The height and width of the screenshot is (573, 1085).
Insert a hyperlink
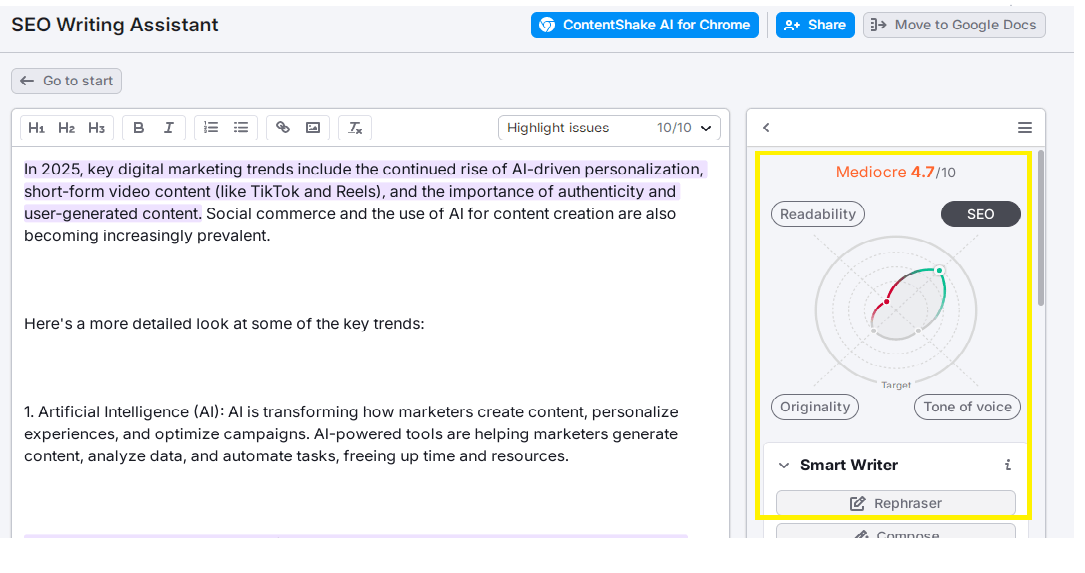point(283,128)
